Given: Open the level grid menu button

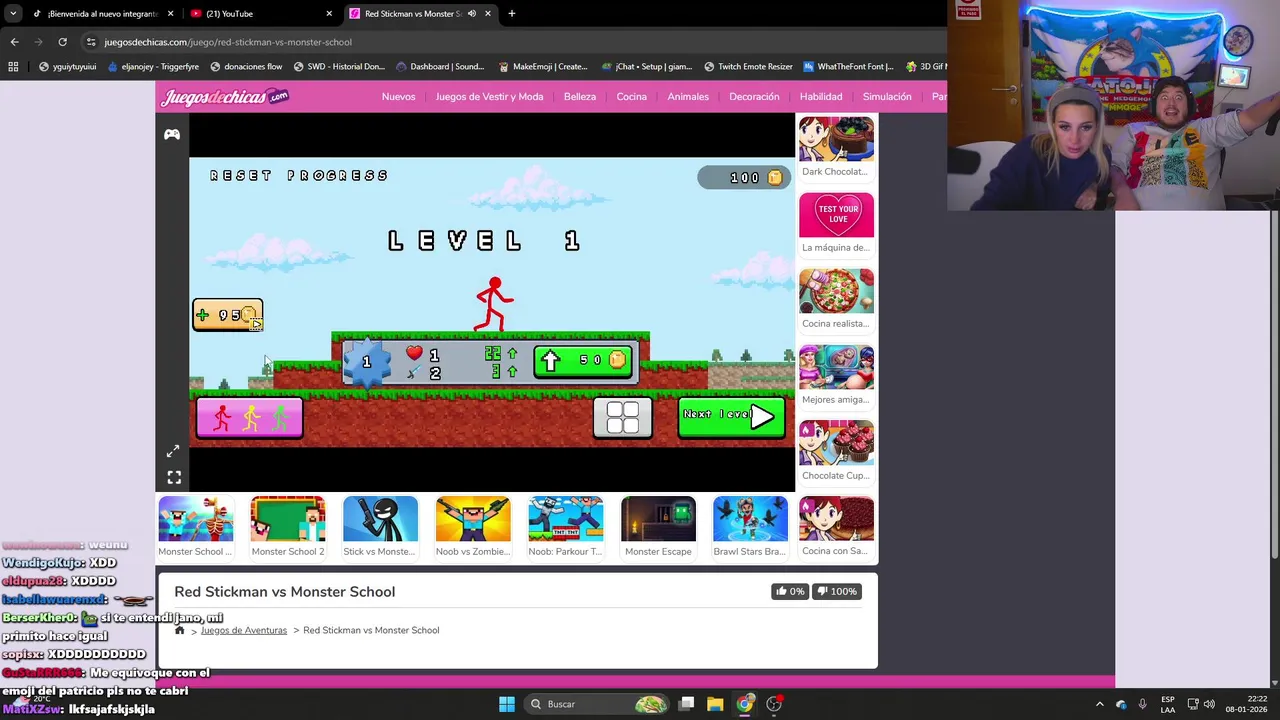Looking at the screenshot, I should tap(623, 418).
